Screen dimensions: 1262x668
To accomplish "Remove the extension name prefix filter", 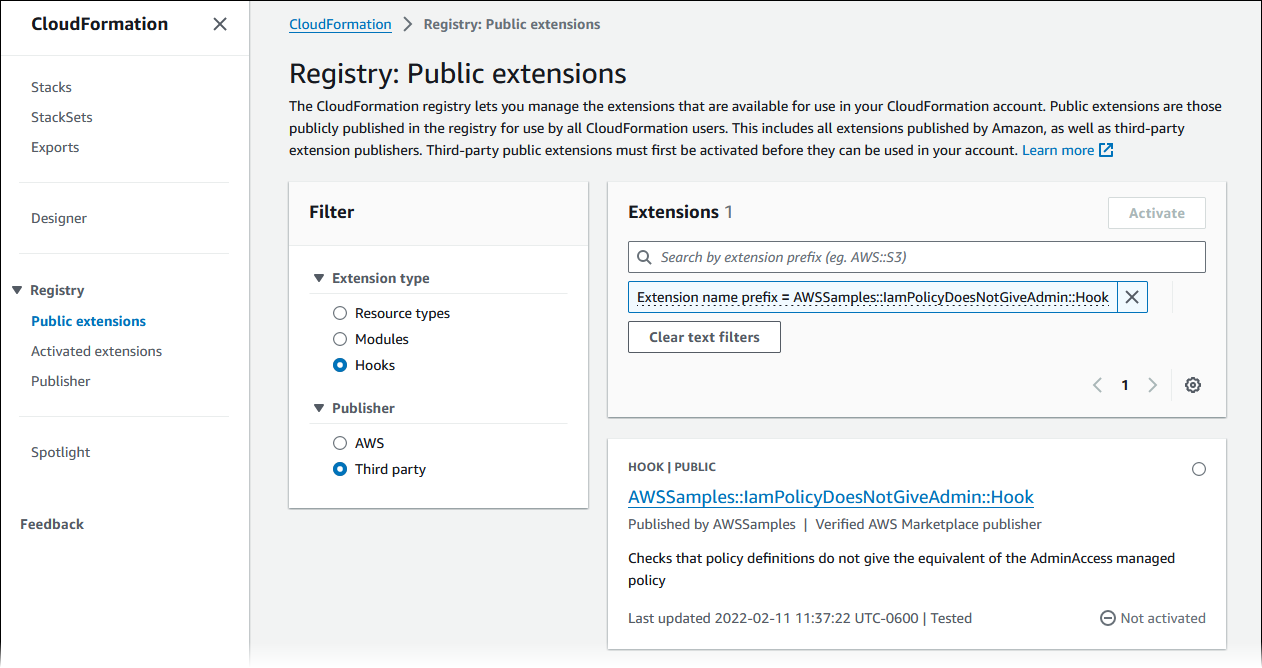I will pos(1132,297).
